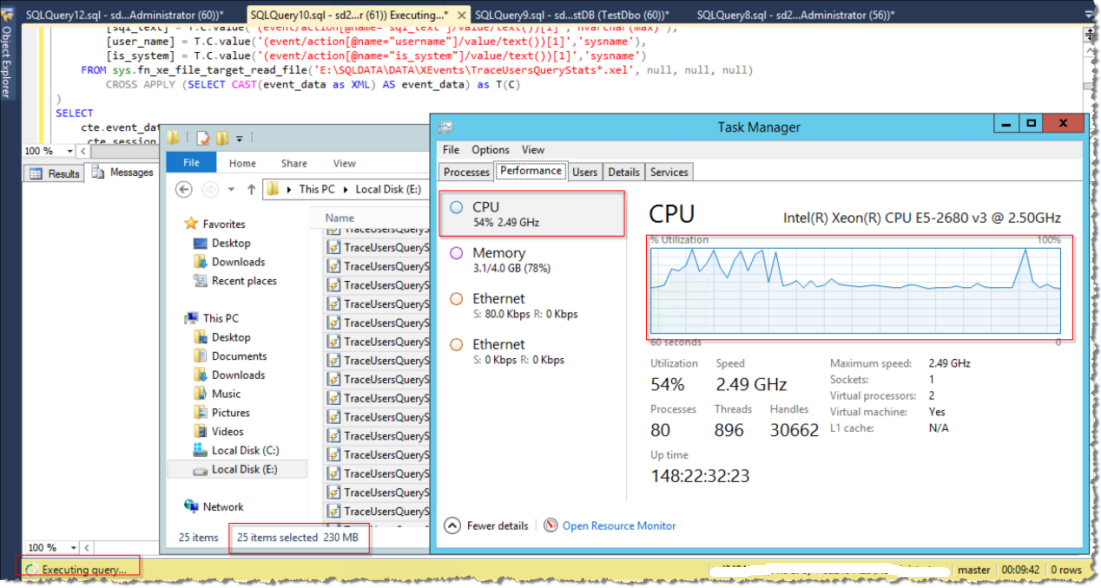Open zoom dropdown below query editor
Screen dimensions: 1101x588
click(x=70, y=151)
